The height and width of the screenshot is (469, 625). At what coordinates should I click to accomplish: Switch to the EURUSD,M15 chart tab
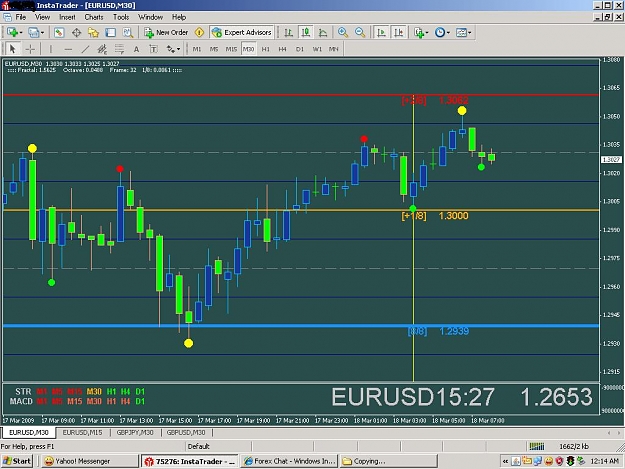pyautogui.click(x=83, y=432)
